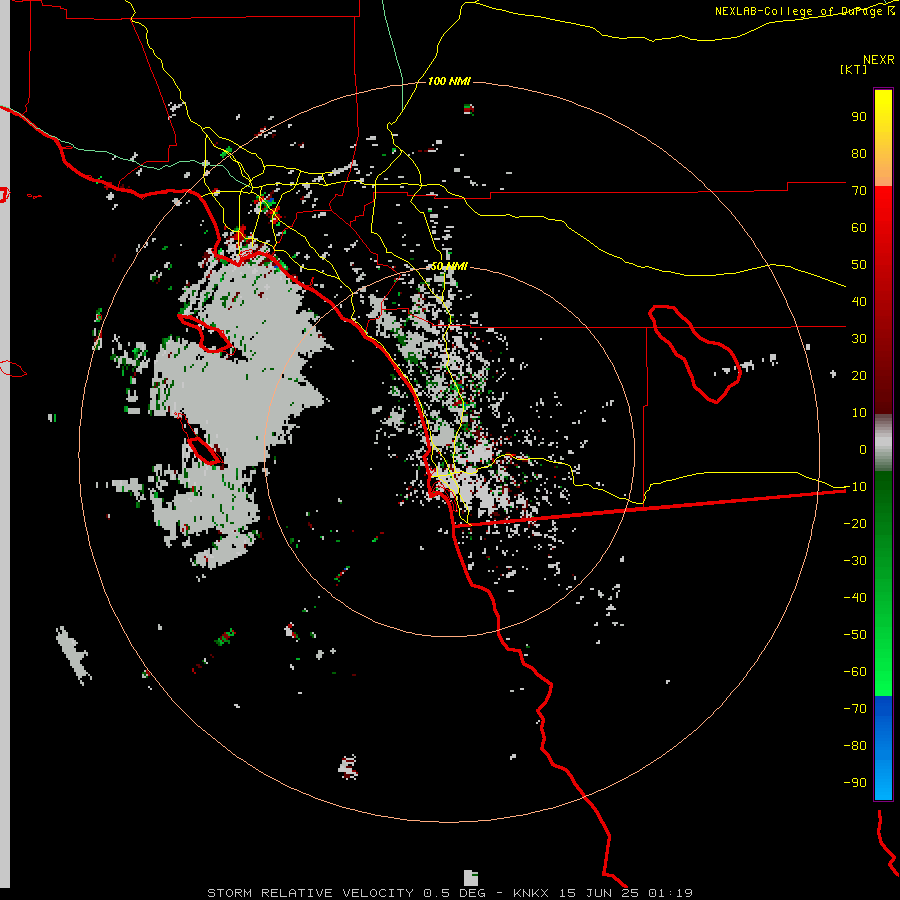Click the 60 value on the velocity scale
Screen dimensions: 900x900
[859, 227]
